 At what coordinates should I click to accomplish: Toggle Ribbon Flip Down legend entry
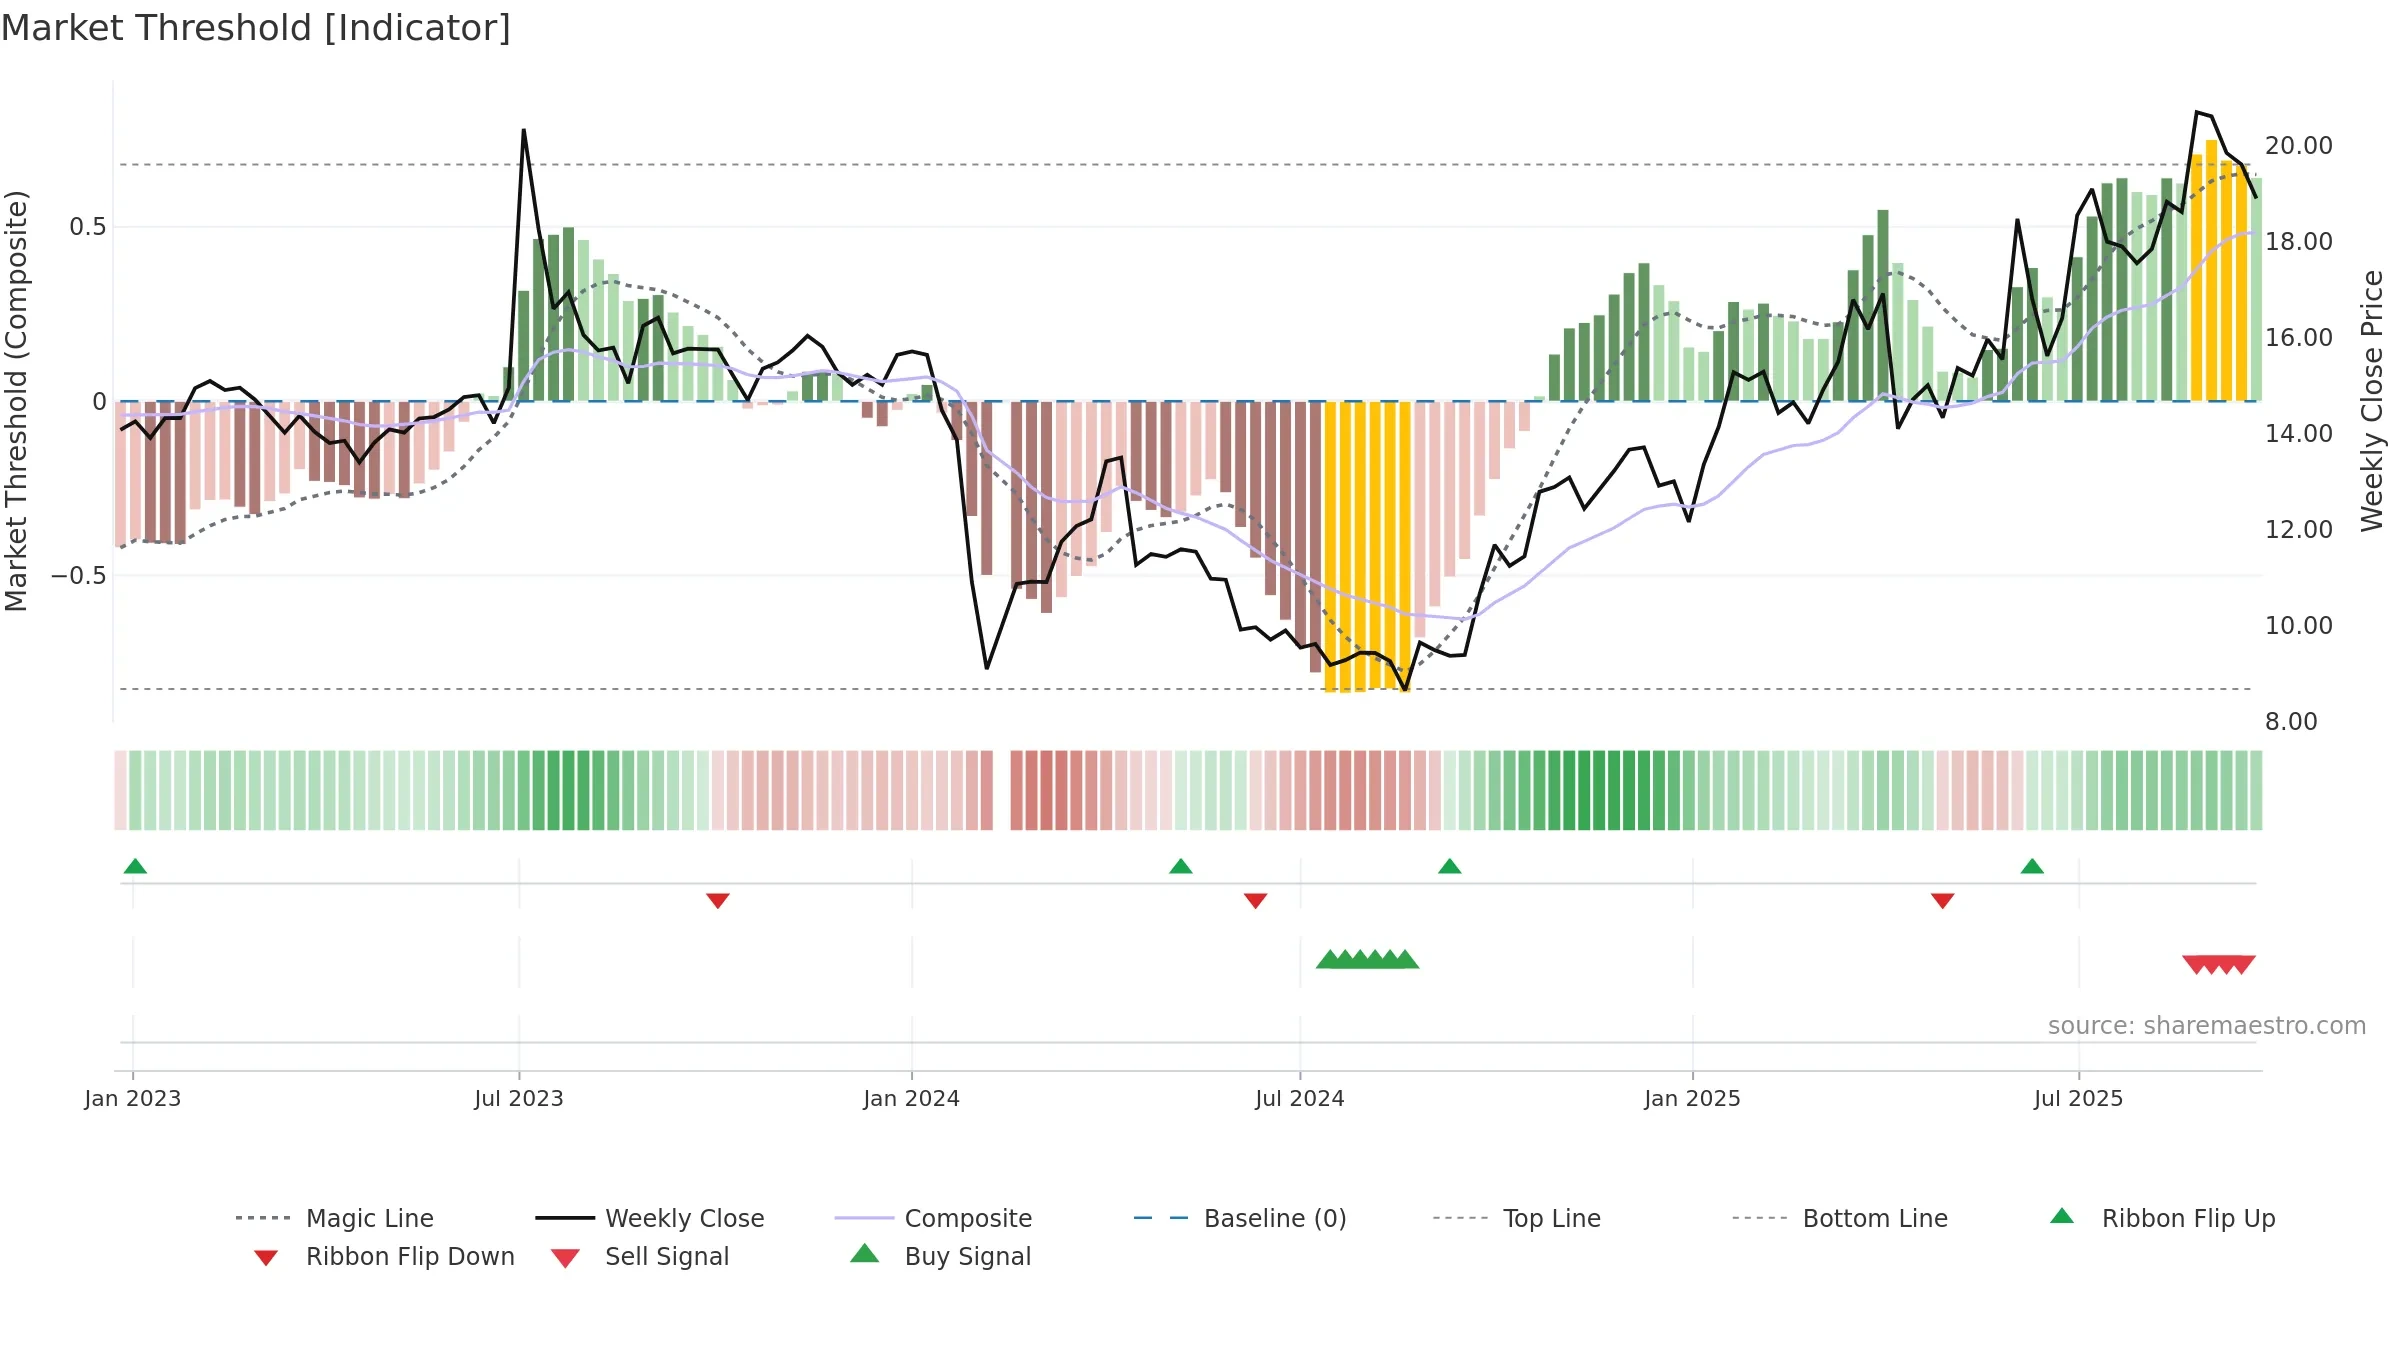(x=384, y=1256)
